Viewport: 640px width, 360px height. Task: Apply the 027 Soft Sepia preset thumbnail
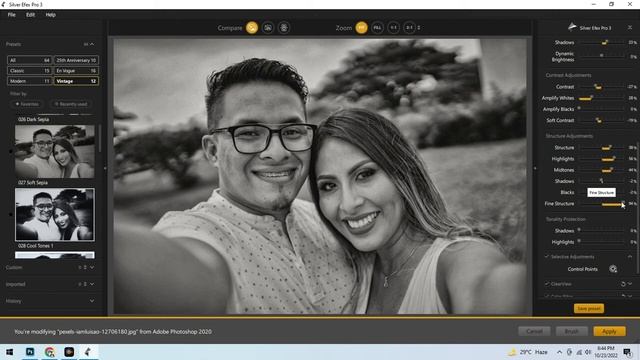[55, 215]
